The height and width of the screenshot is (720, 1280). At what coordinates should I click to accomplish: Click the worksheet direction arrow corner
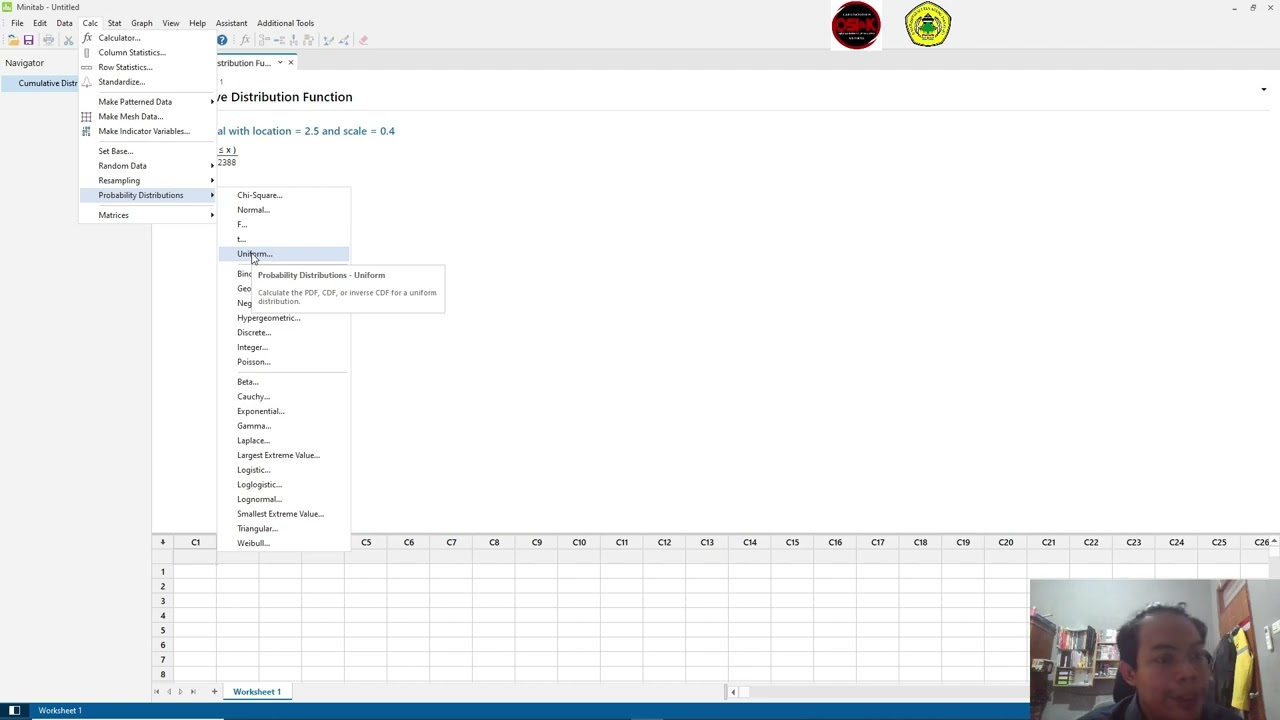click(x=162, y=542)
